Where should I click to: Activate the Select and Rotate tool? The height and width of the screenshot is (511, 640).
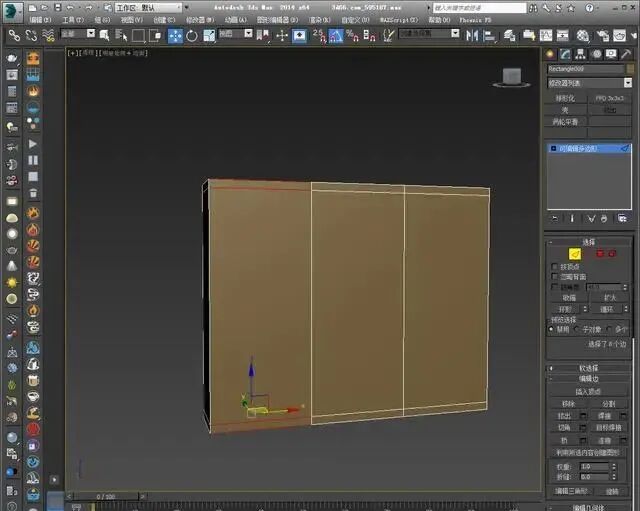click(192, 36)
